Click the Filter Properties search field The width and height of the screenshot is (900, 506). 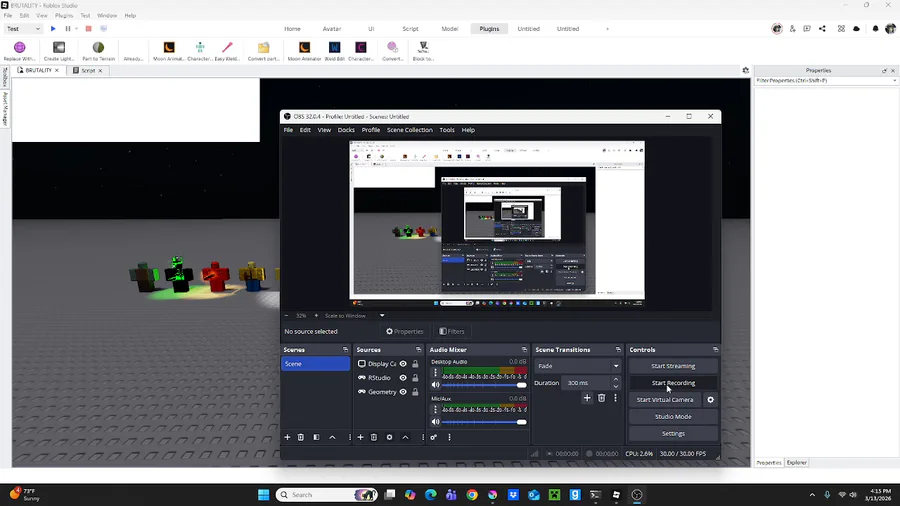[x=825, y=81]
